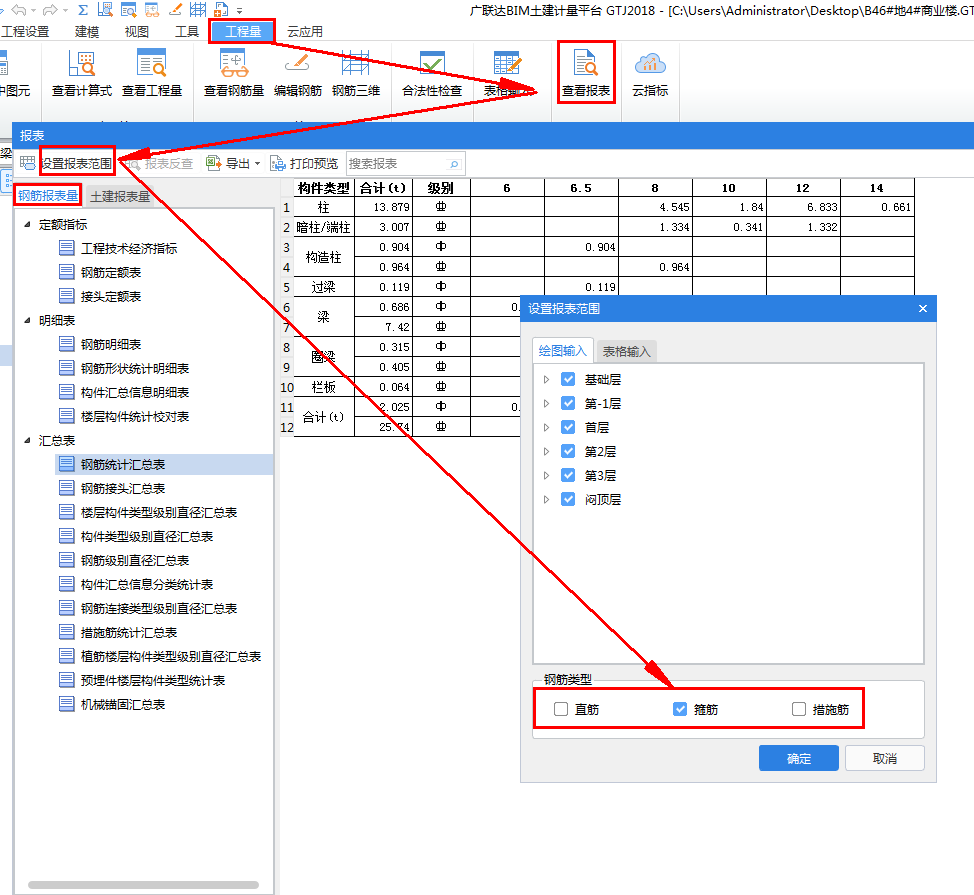This screenshot has height=895, width=974.
Task: Click 钢筋三维 ribbon button
Action: click(x=356, y=73)
